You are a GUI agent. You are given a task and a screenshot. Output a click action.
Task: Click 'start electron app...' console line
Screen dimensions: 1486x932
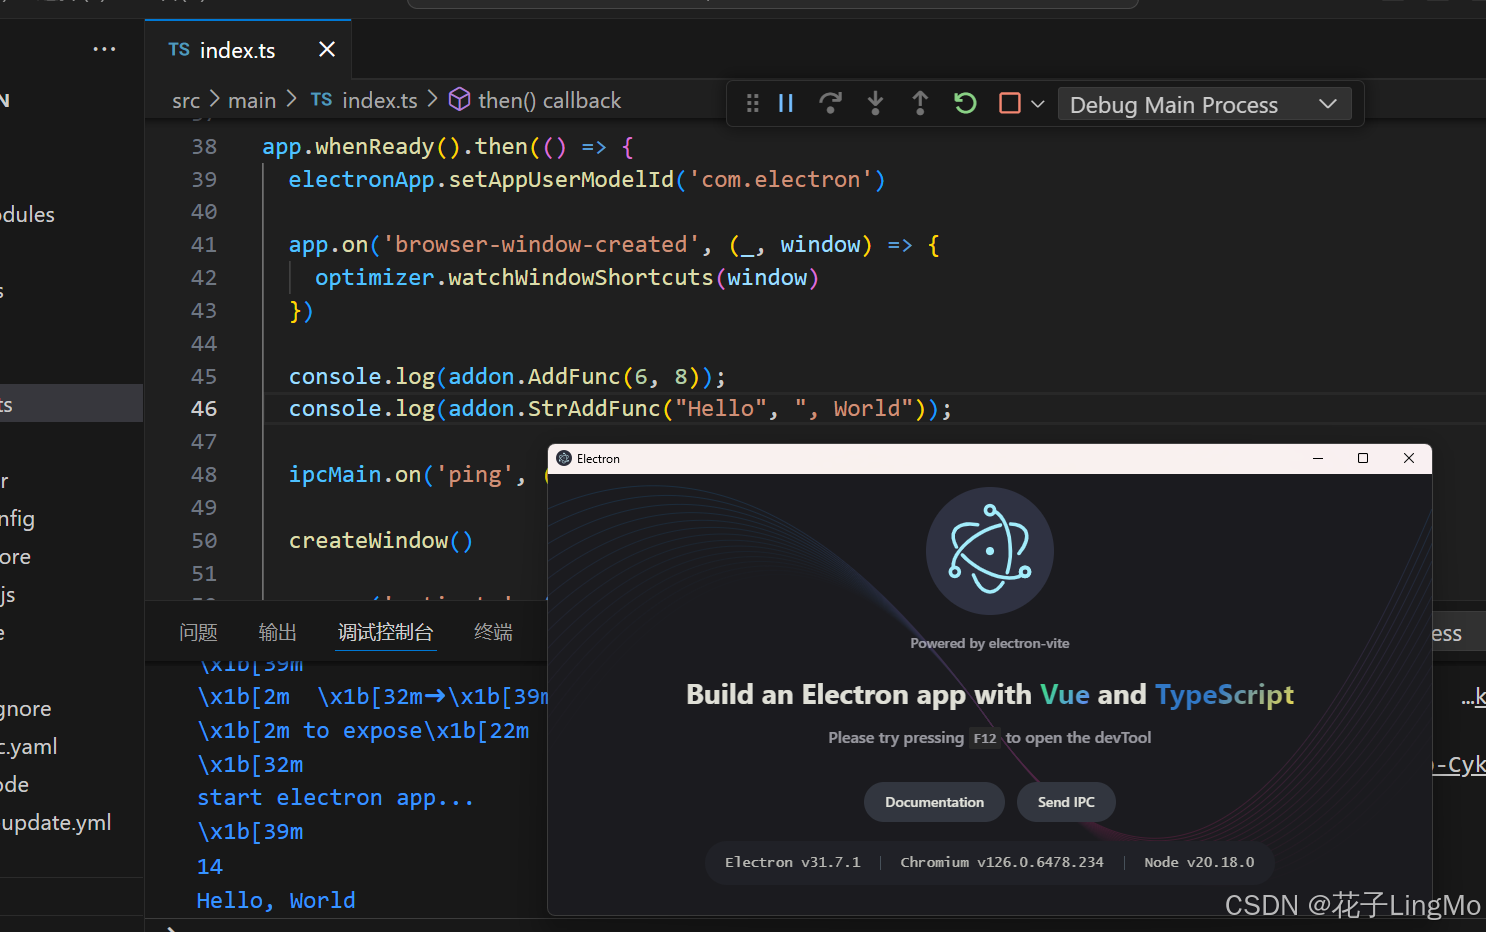[x=335, y=797]
